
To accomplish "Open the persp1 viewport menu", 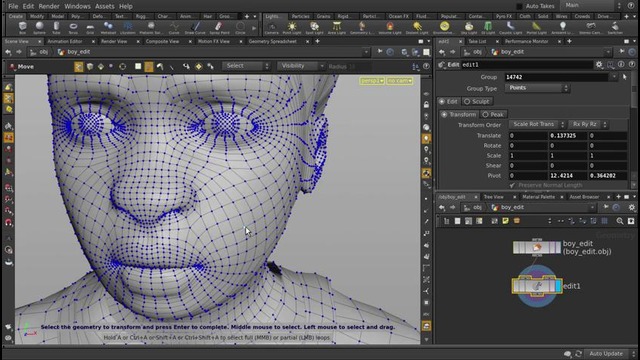I will point(372,81).
